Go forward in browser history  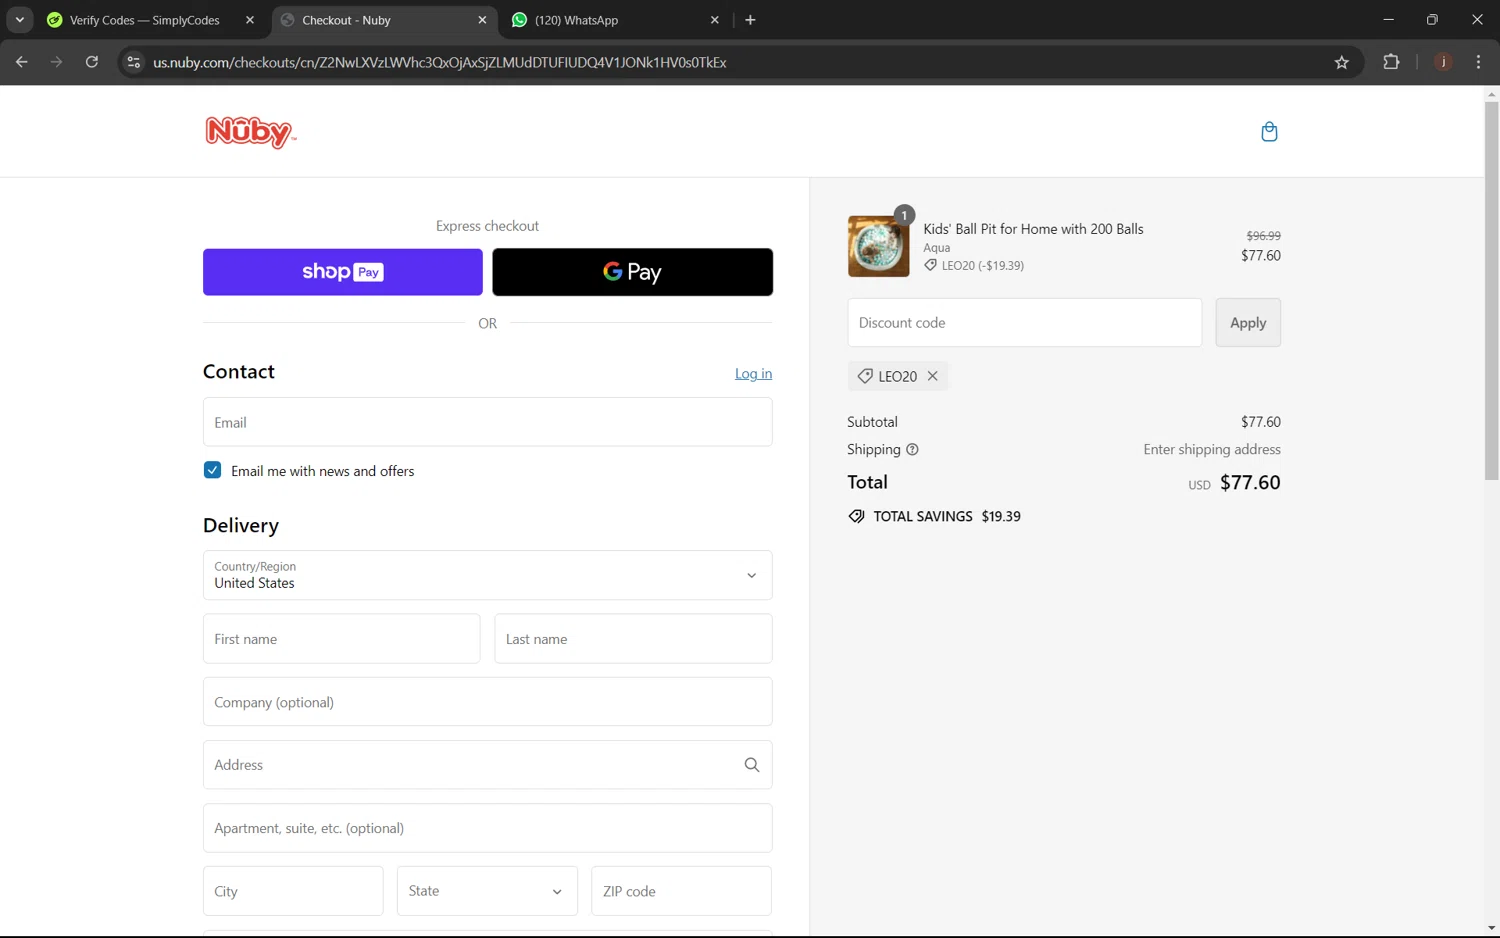point(57,62)
